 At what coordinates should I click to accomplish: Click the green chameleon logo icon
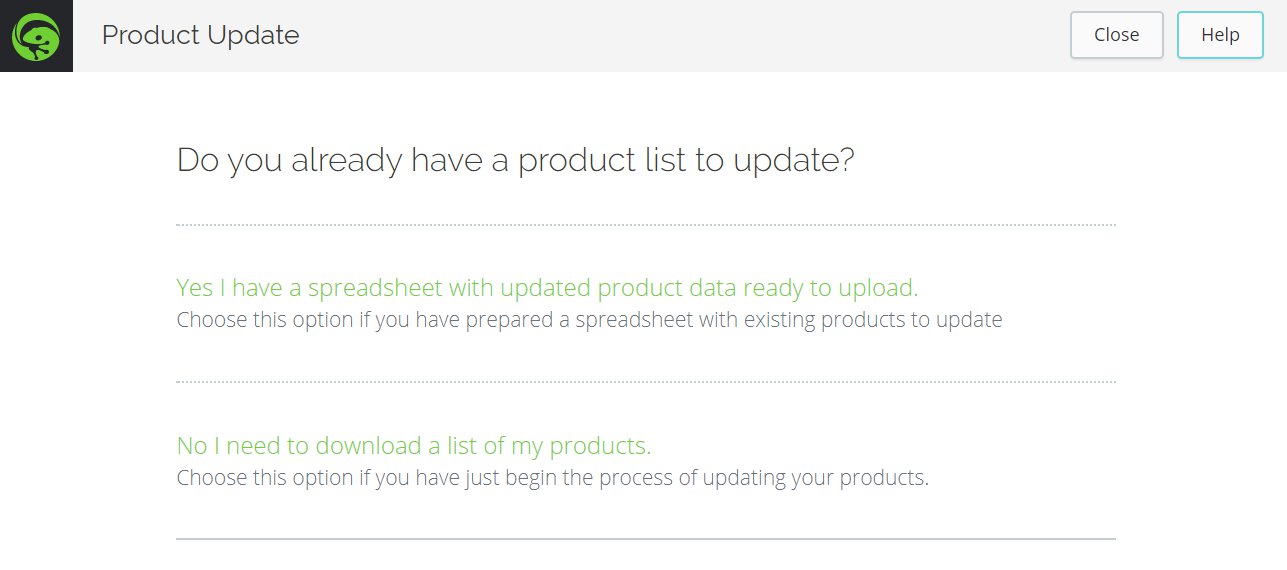click(x=36, y=36)
